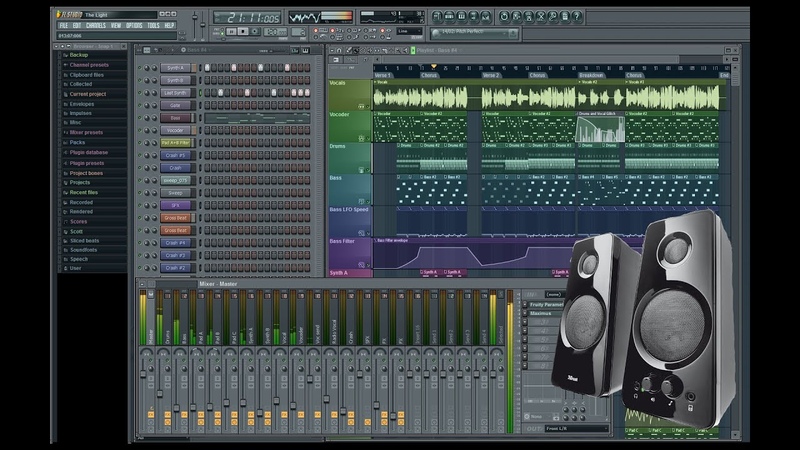Viewport: 800px width, 450px height.
Task: Mute the Drums playlist track
Action: pyautogui.click(x=368, y=170)
